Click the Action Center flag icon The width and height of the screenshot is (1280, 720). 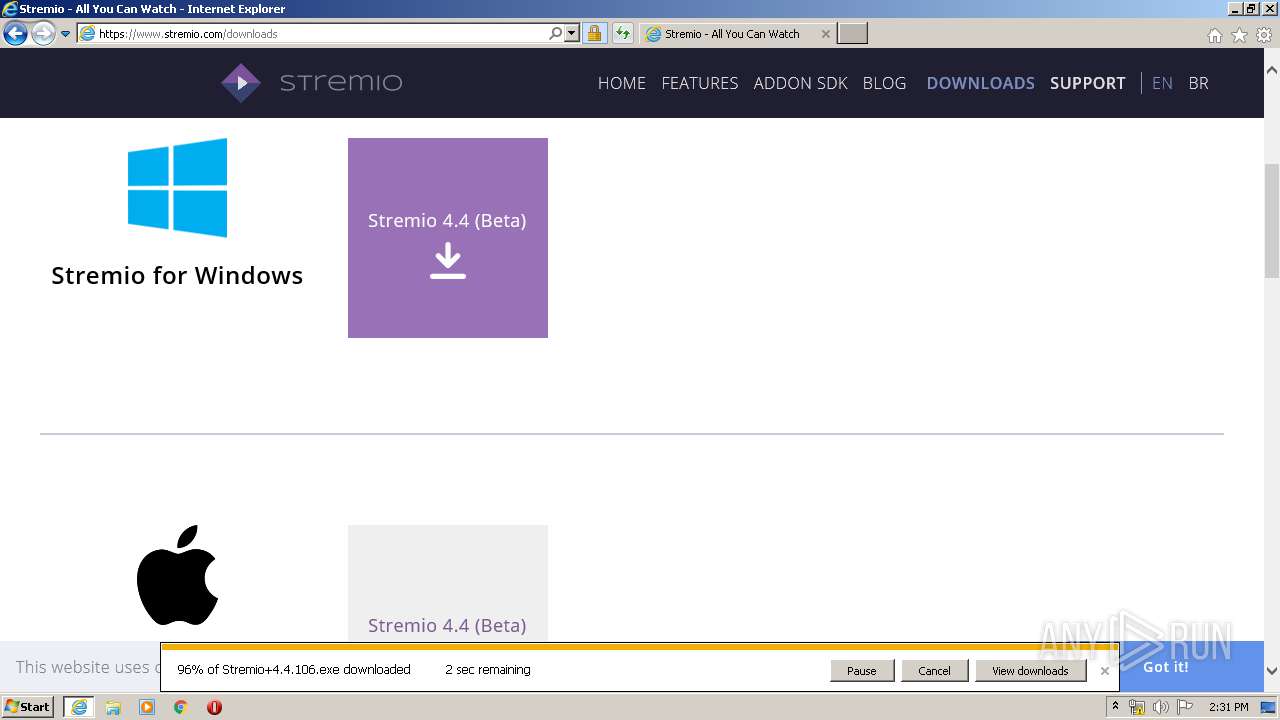1185,707
